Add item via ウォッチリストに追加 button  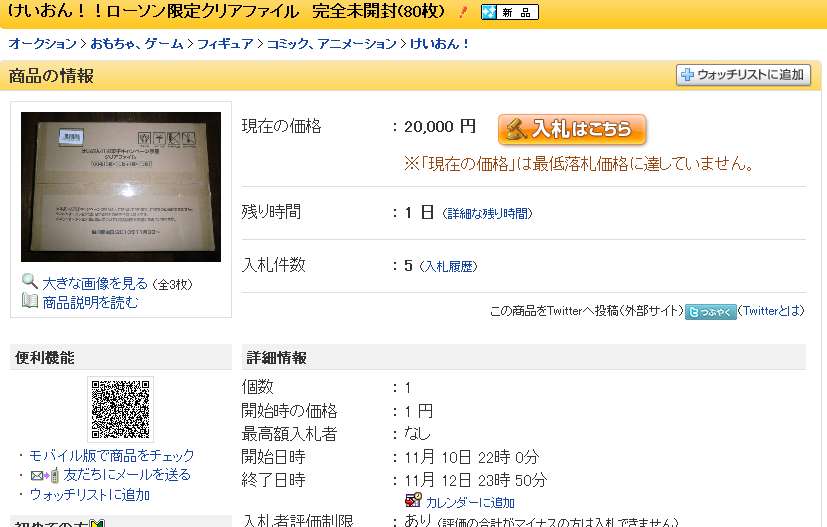743,75
